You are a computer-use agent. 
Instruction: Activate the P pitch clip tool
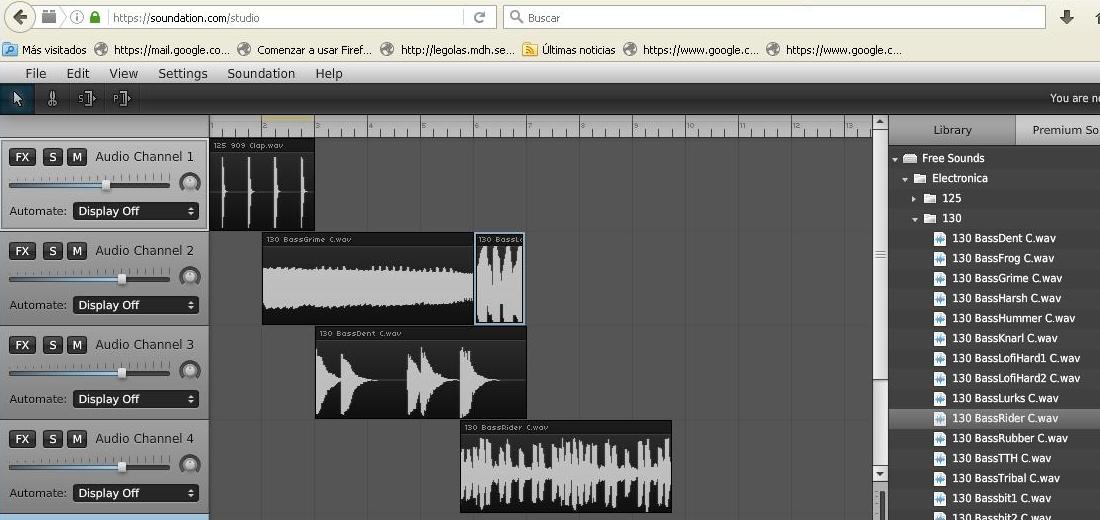[x=121, y=99]
